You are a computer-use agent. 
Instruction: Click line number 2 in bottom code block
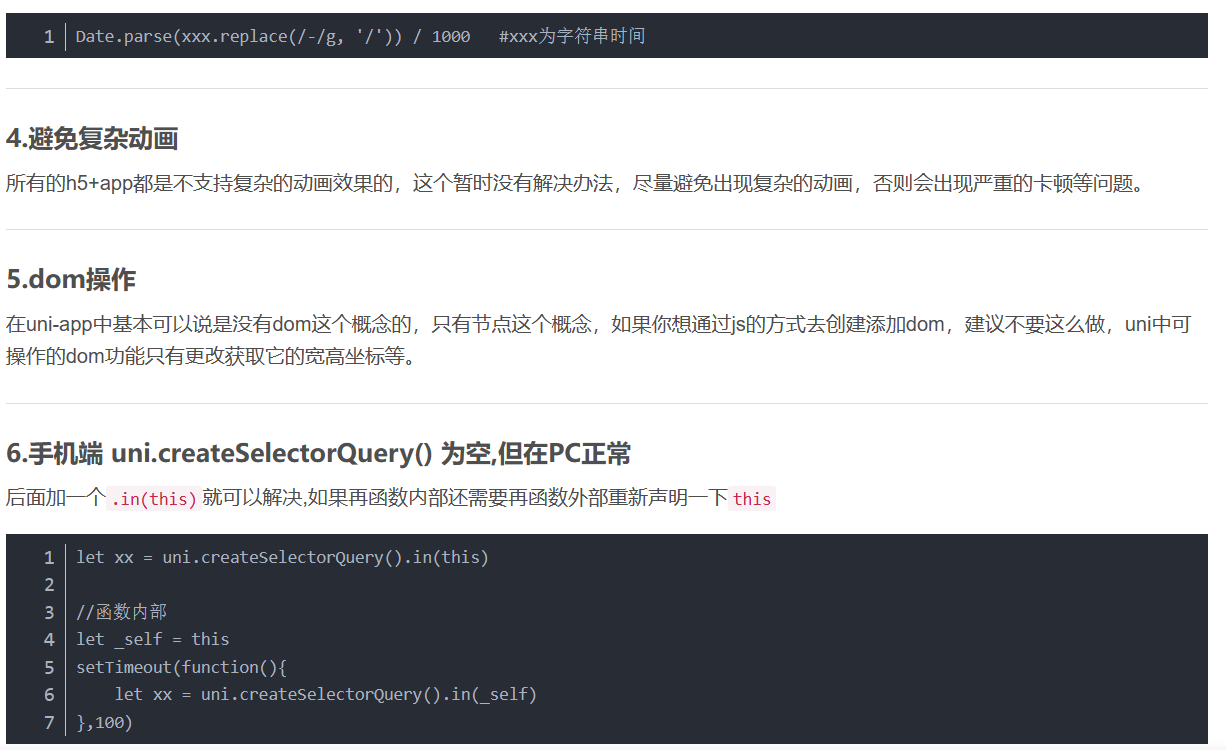[49, 585]
